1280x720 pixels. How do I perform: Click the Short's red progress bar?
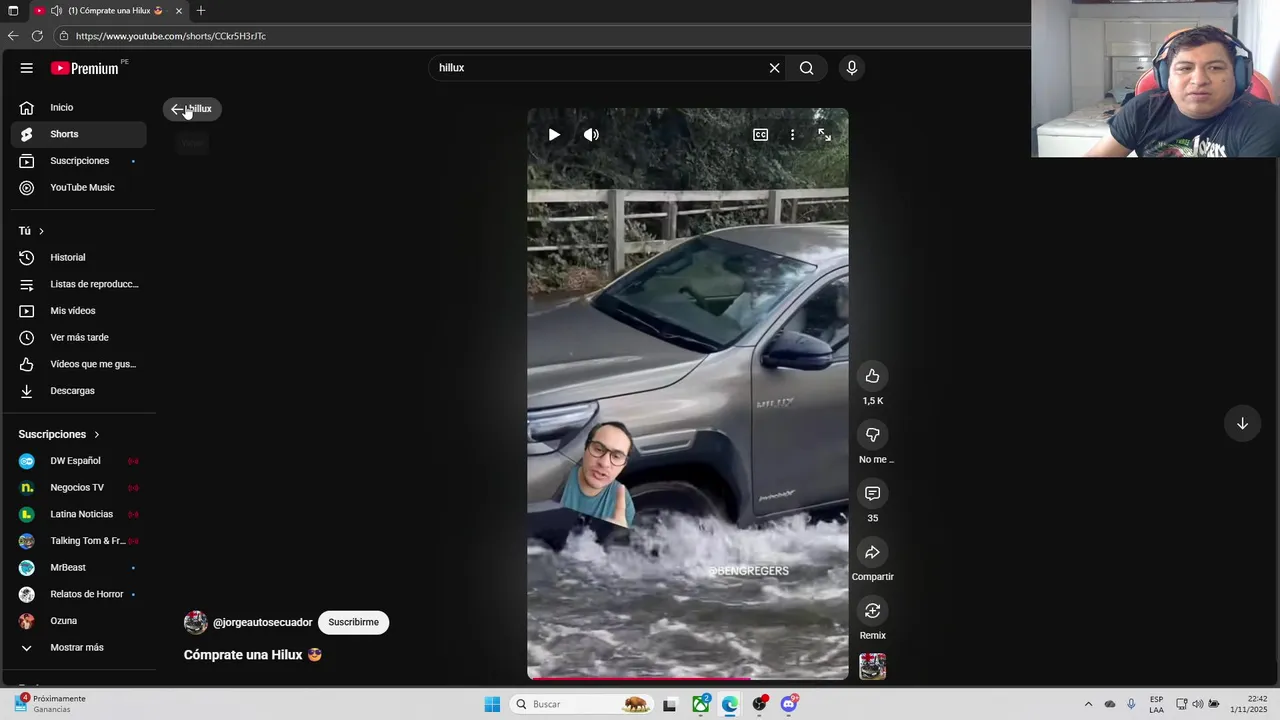(688, 678)
